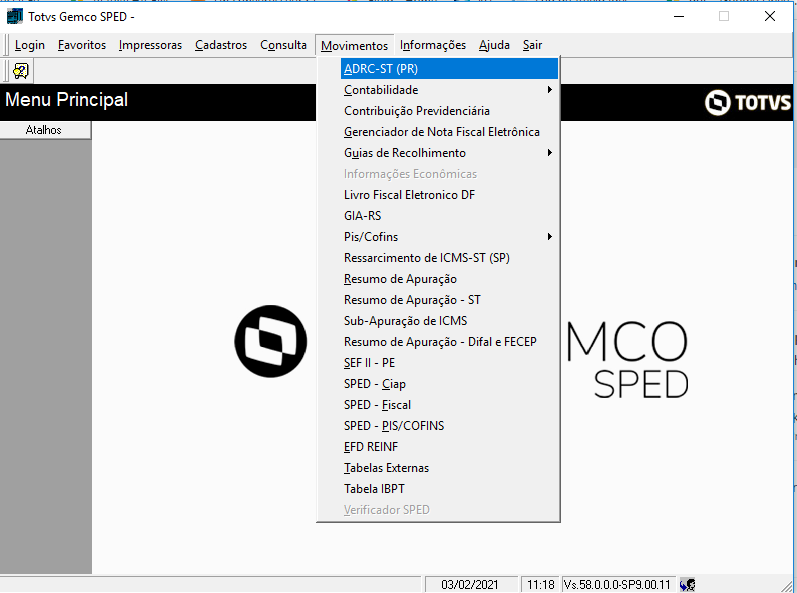
Task: Click the time 11:18 in status bar
Action: (540, 585)
